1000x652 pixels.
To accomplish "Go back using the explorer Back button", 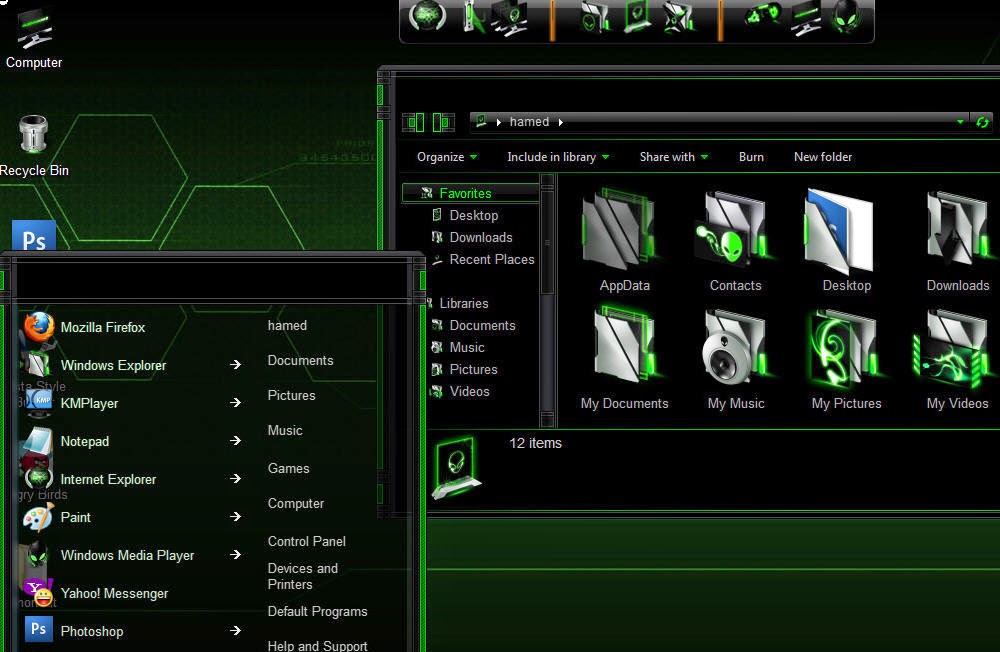I will [413, 122].
